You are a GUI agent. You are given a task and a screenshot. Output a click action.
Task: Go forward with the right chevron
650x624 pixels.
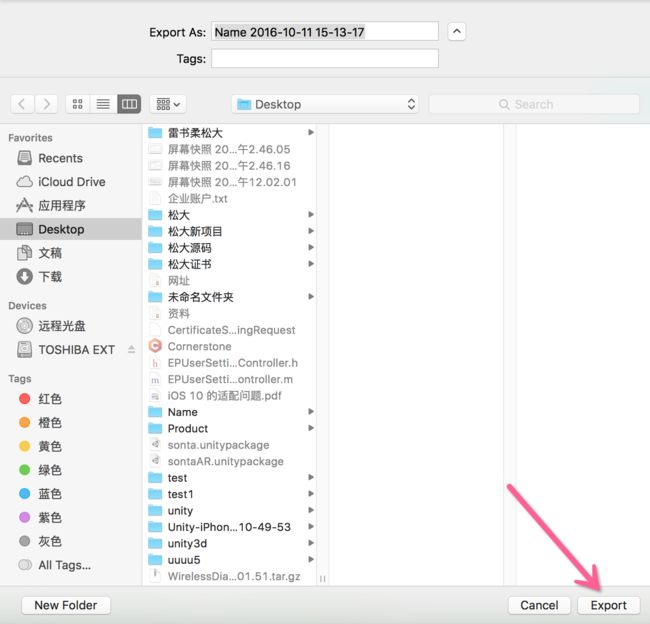pyautogui.click(x=46, y=104)
